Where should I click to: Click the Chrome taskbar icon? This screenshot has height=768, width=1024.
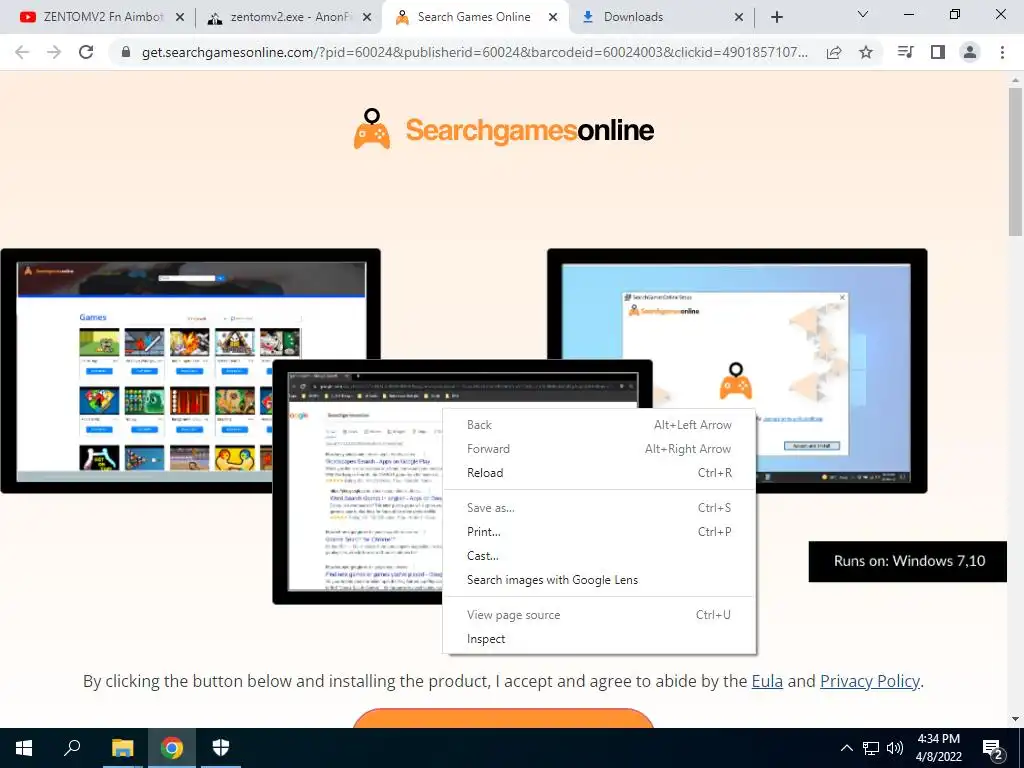coord(172,748)
